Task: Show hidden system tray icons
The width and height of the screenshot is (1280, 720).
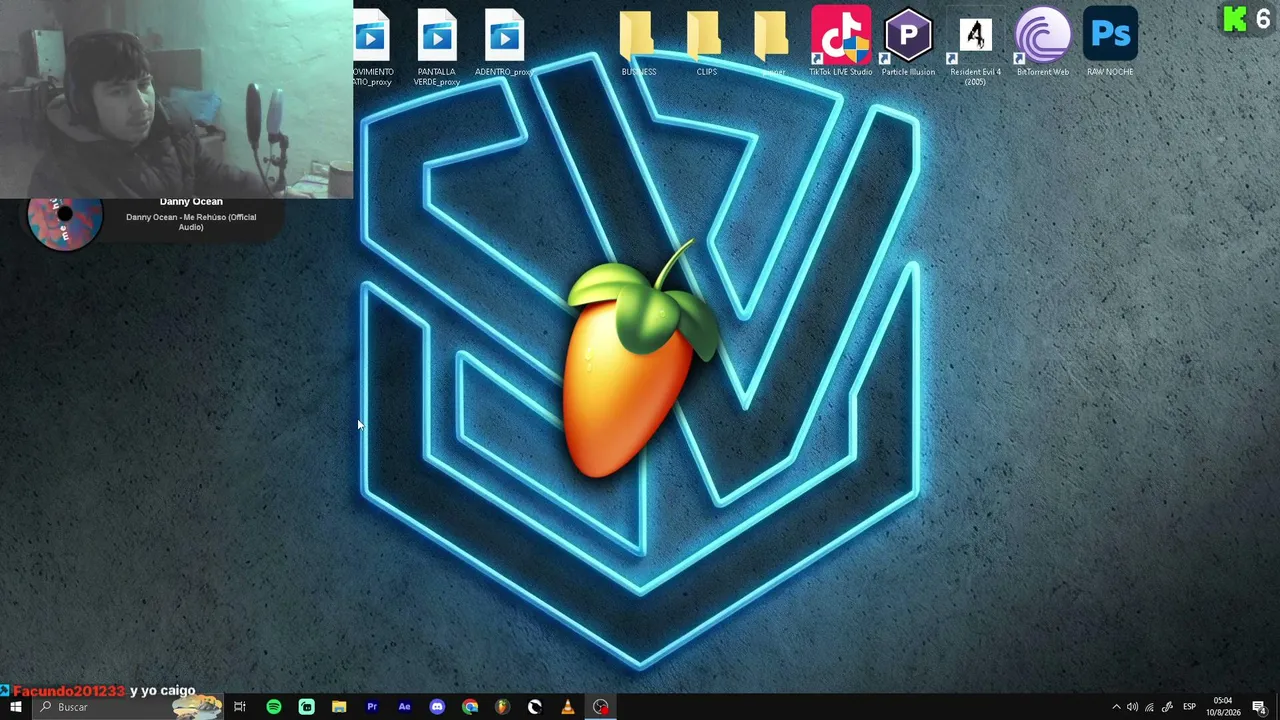Action: click(1116, 707)
